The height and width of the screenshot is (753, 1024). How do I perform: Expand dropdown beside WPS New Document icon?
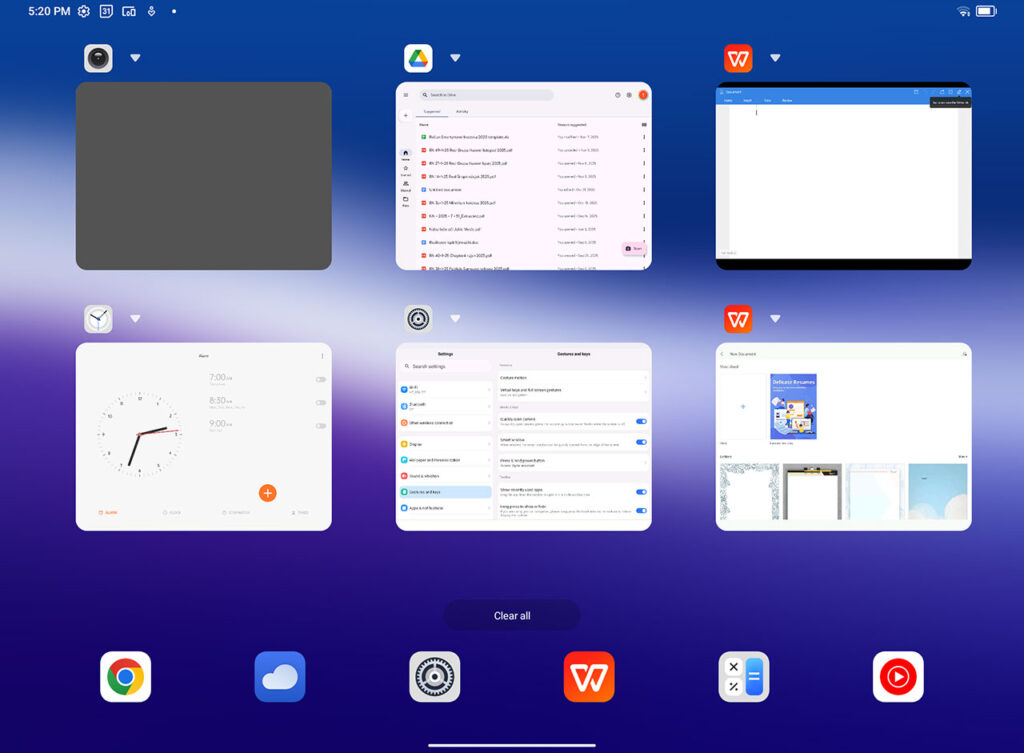(x=775, y=319)
